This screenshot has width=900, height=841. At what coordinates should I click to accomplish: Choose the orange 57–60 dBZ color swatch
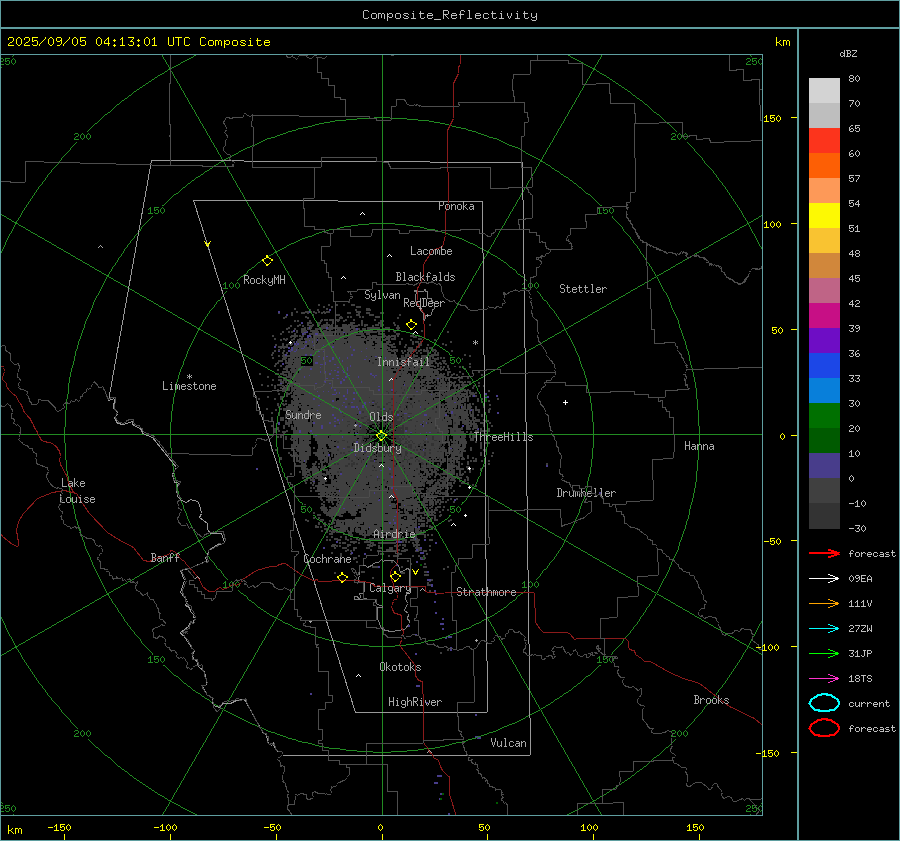824,166
